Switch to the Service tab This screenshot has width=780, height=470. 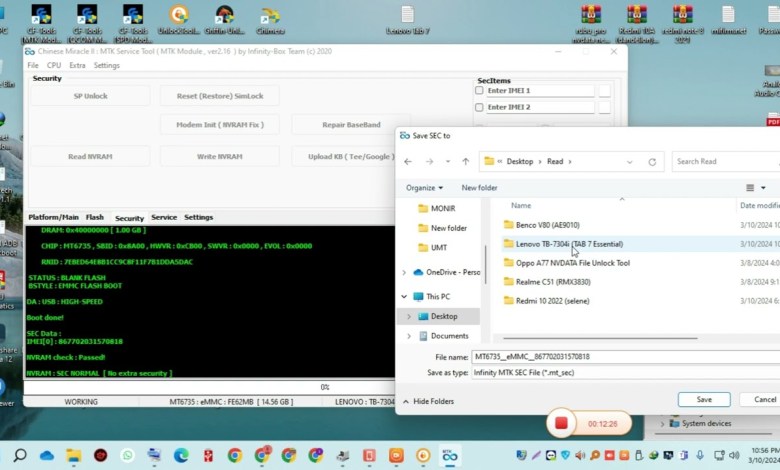click(164, 217)
